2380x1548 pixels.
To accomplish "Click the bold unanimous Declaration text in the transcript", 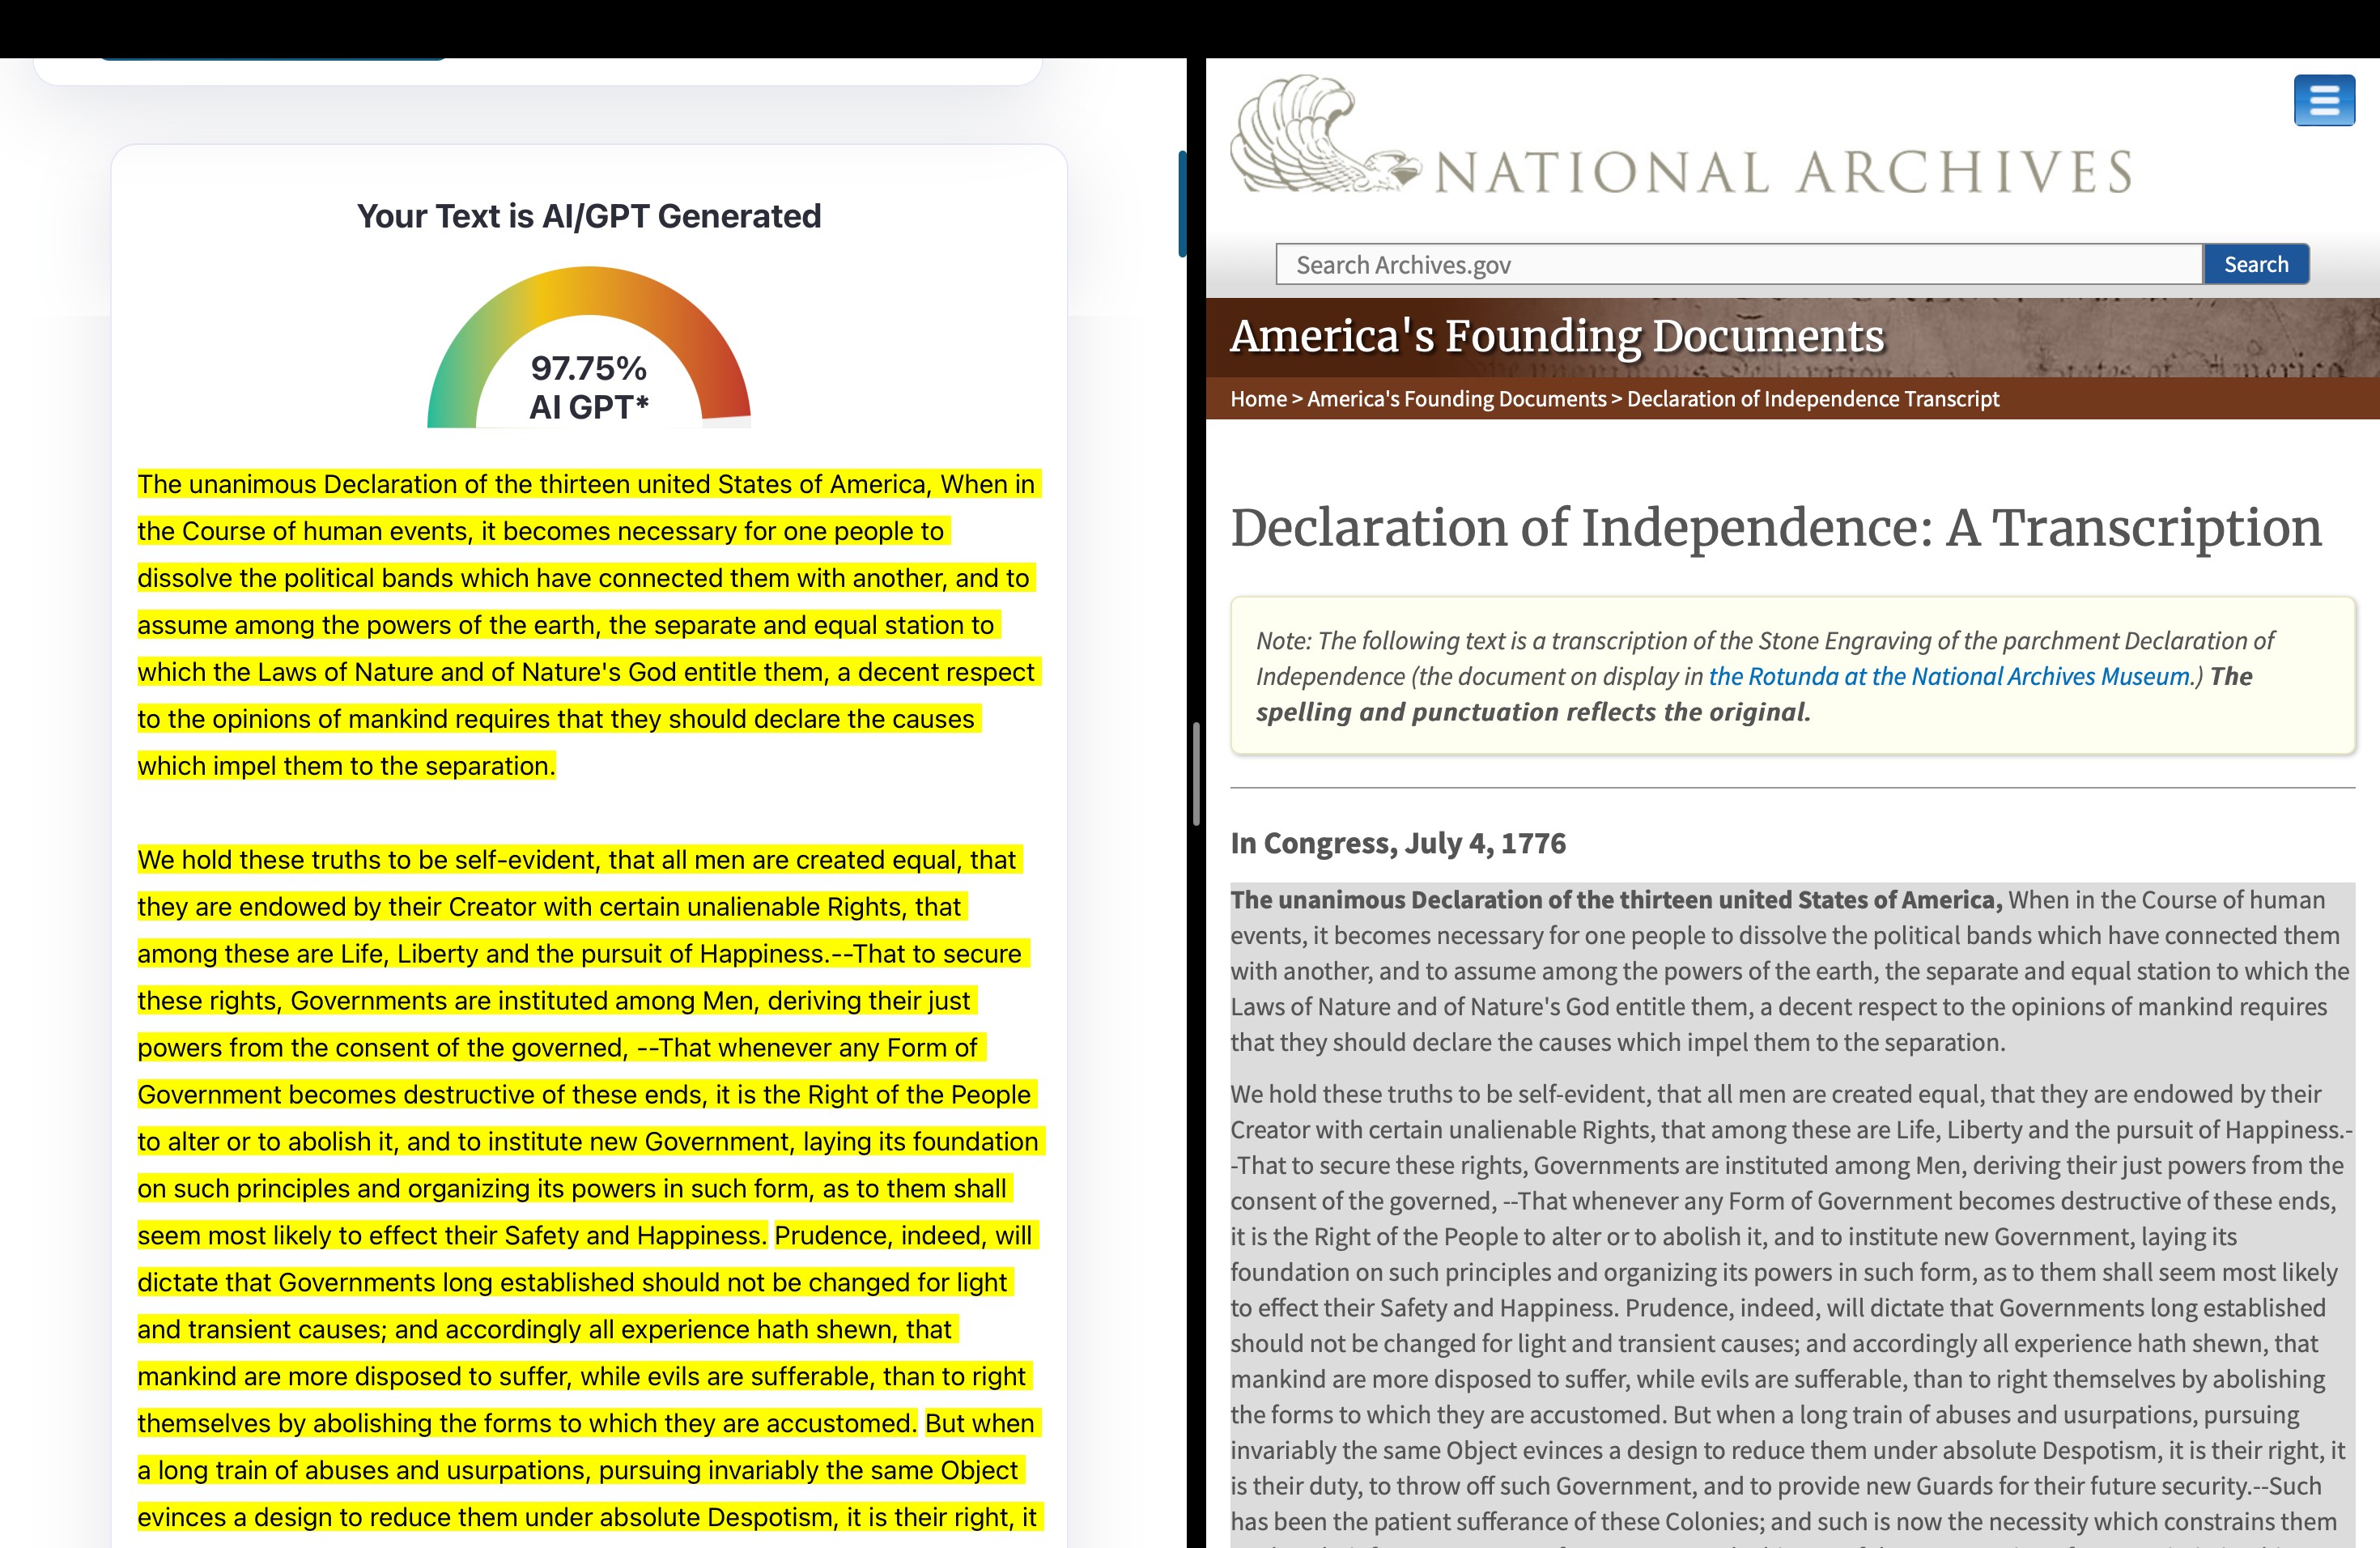I will (x=1616, y=900).
